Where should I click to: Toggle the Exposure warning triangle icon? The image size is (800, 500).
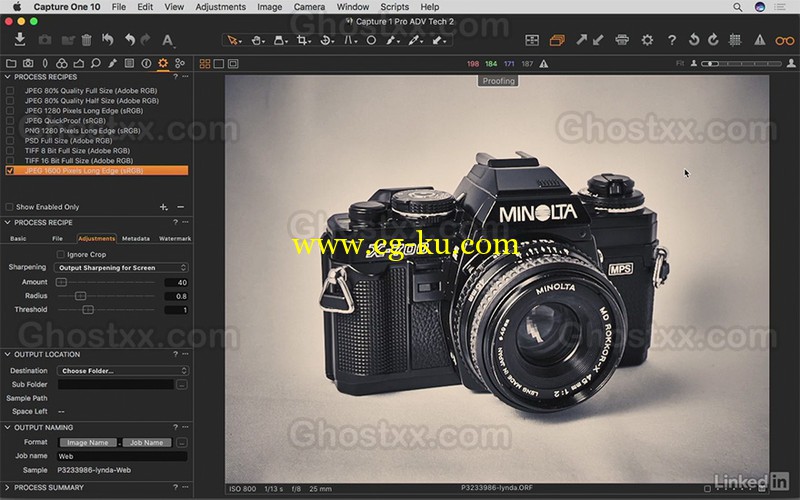[760, 40]
